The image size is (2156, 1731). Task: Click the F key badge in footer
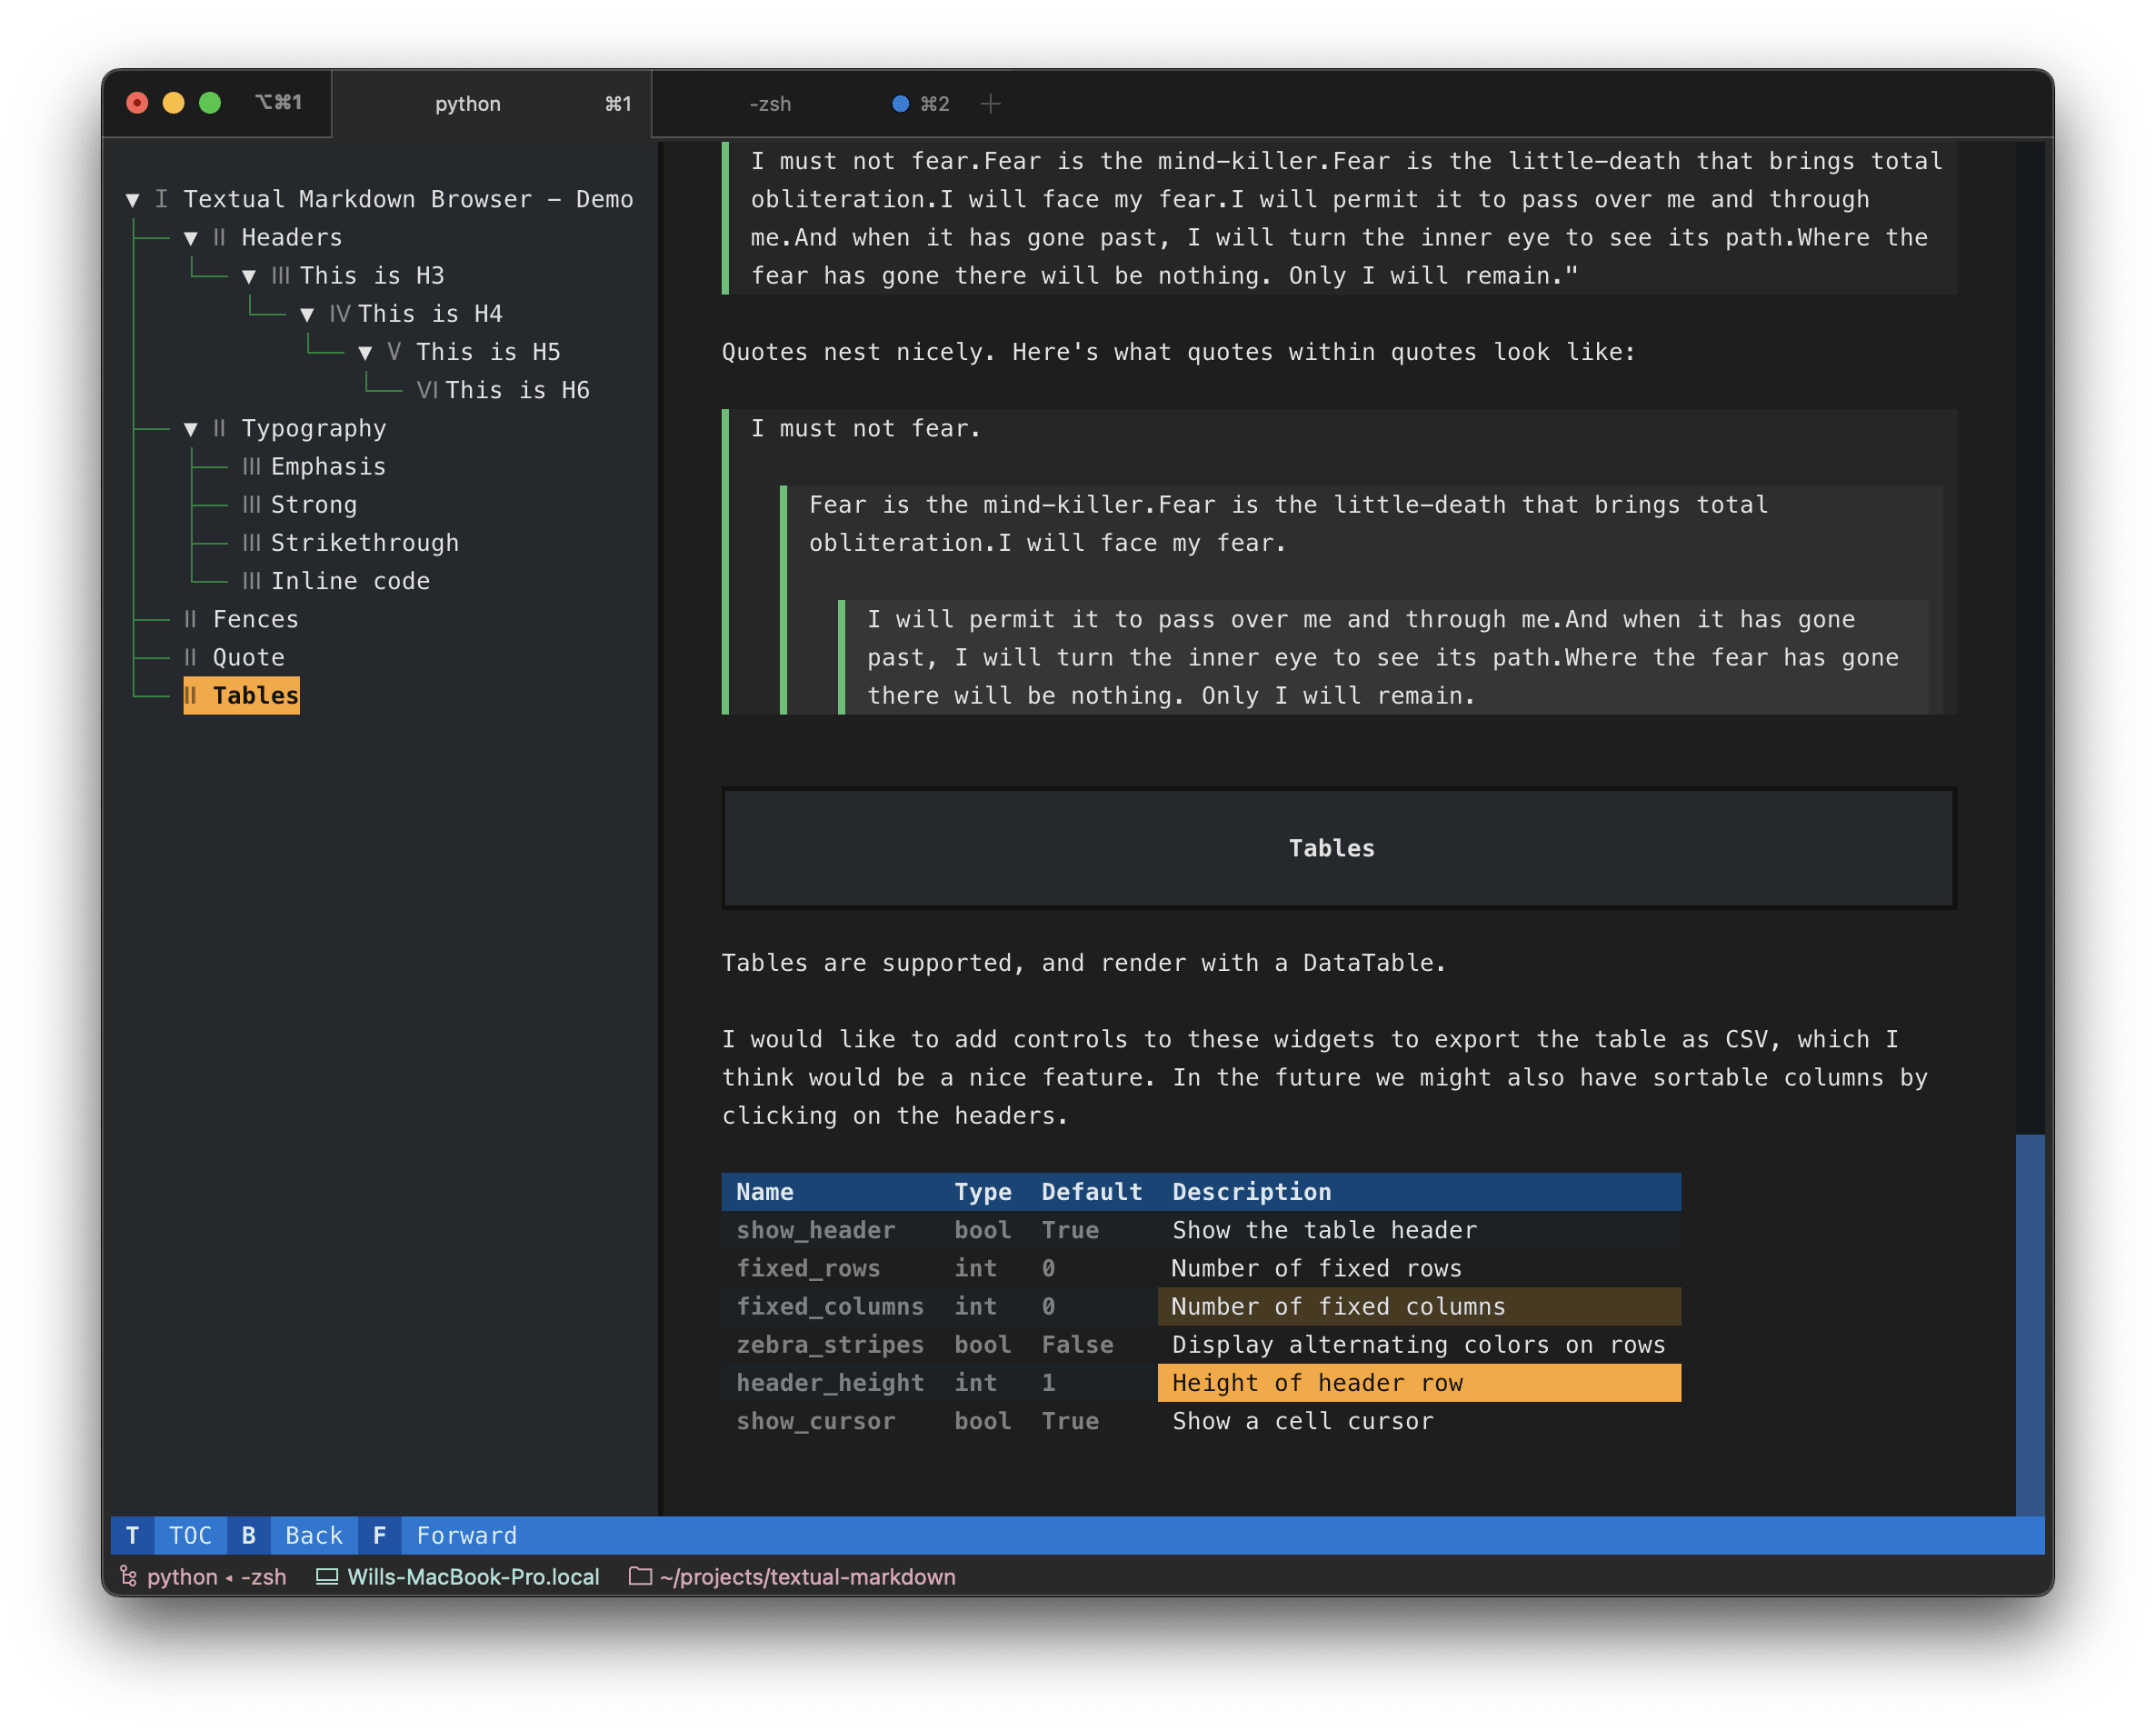tap(380, 1535)
